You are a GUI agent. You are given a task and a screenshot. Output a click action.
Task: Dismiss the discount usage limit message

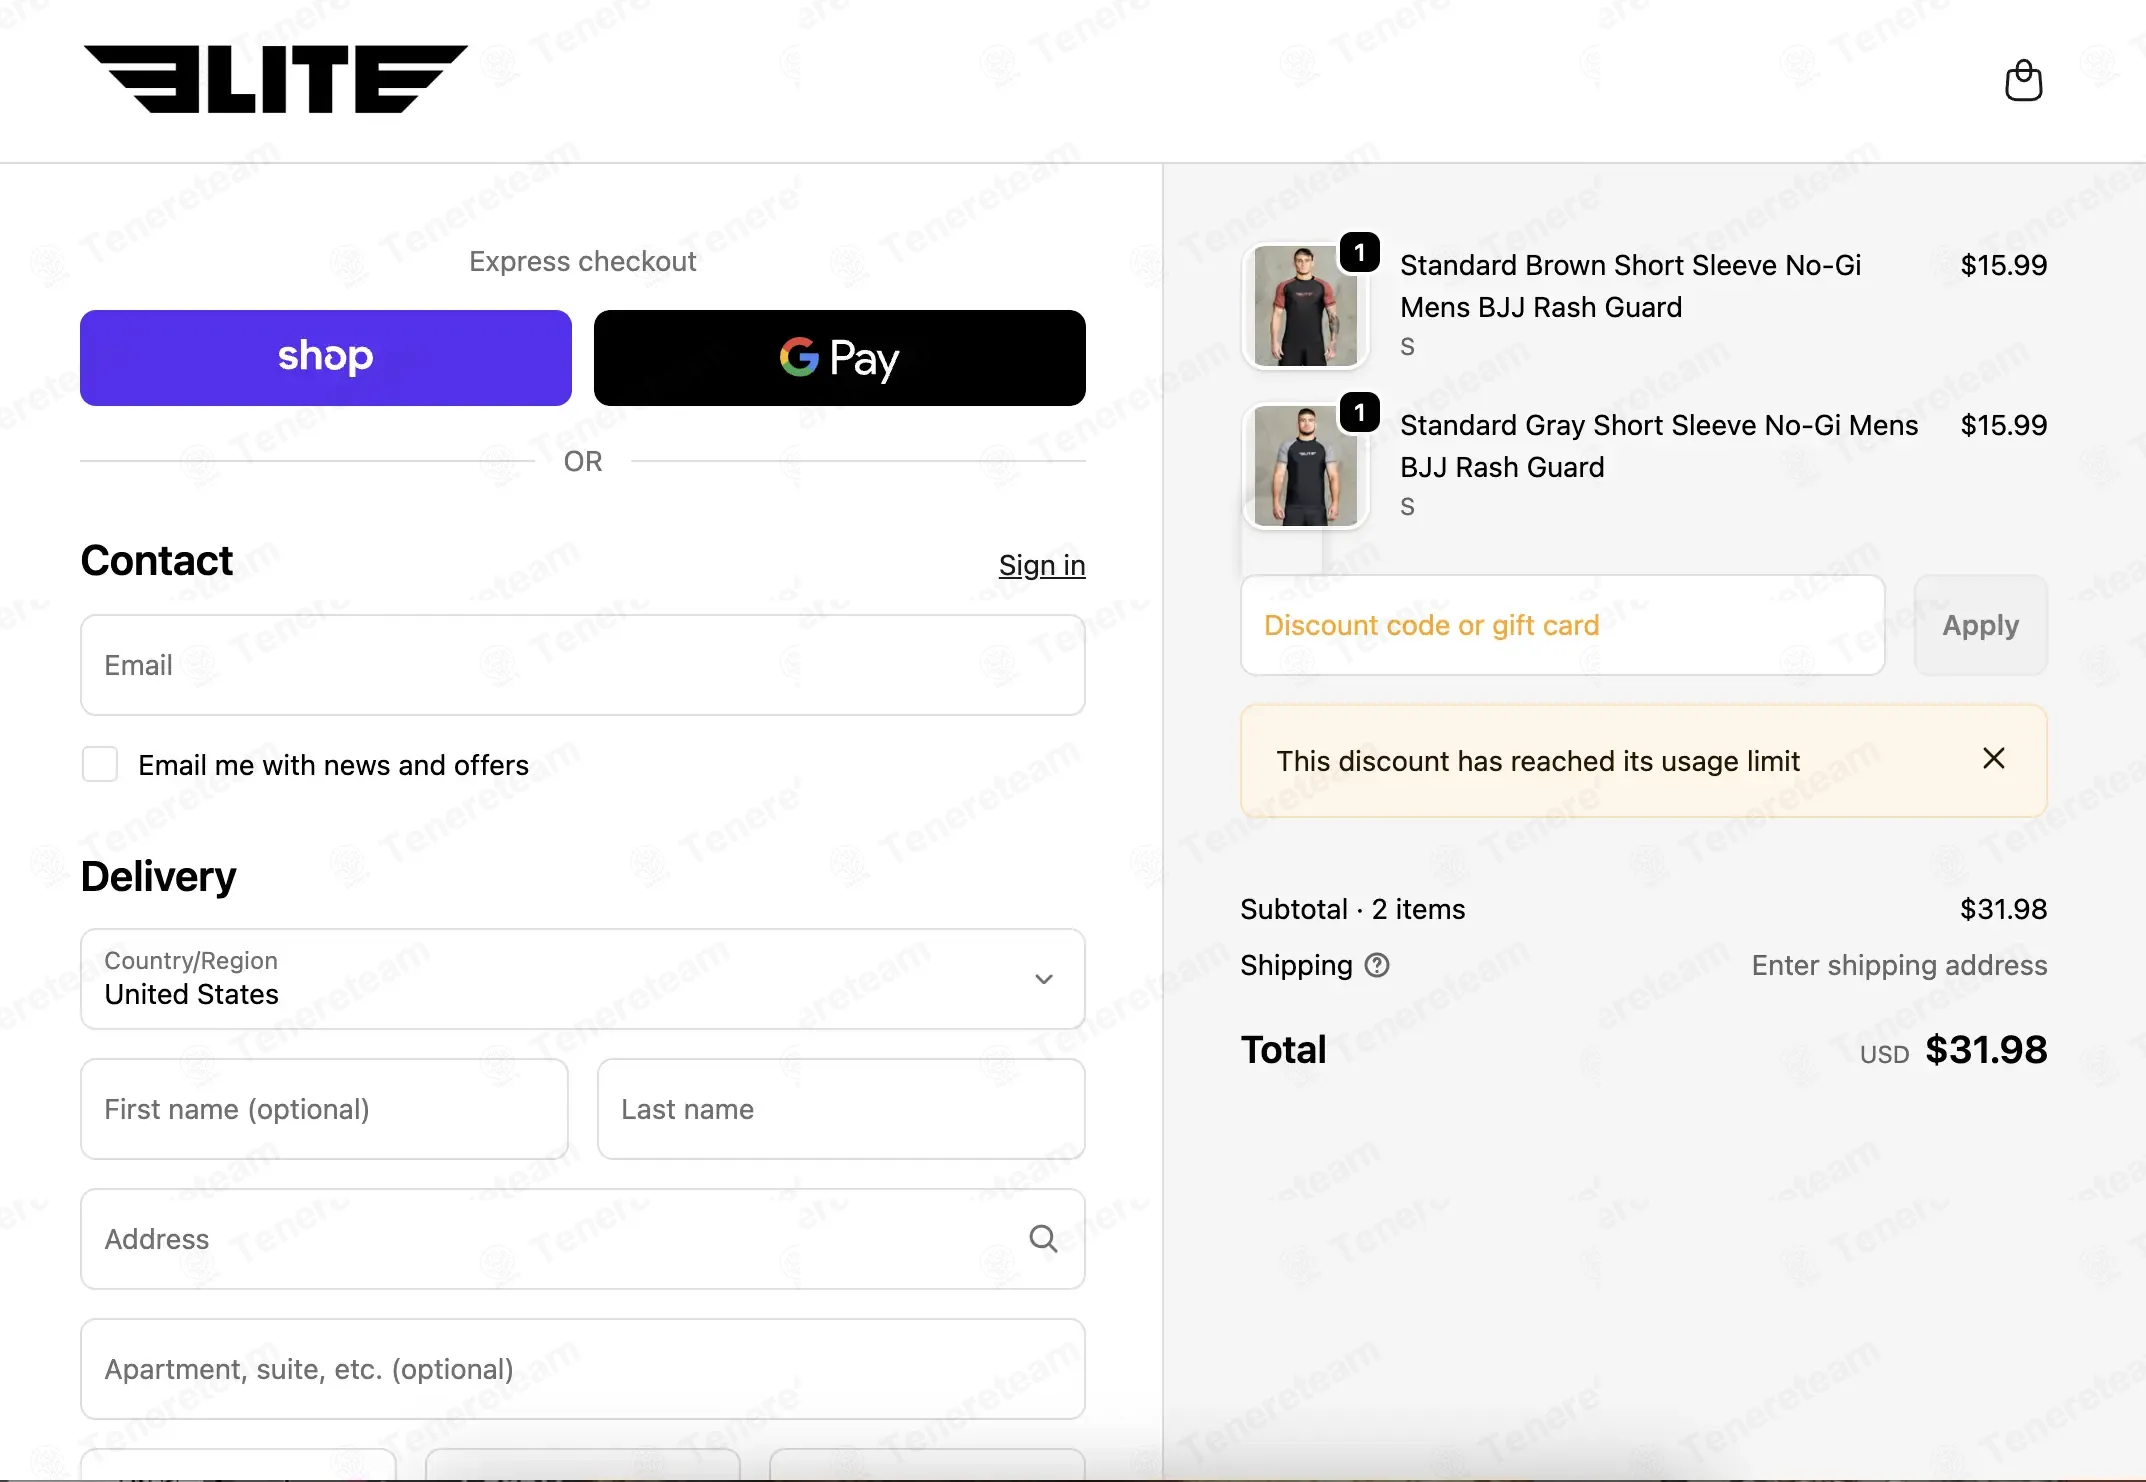(1993, 759)
